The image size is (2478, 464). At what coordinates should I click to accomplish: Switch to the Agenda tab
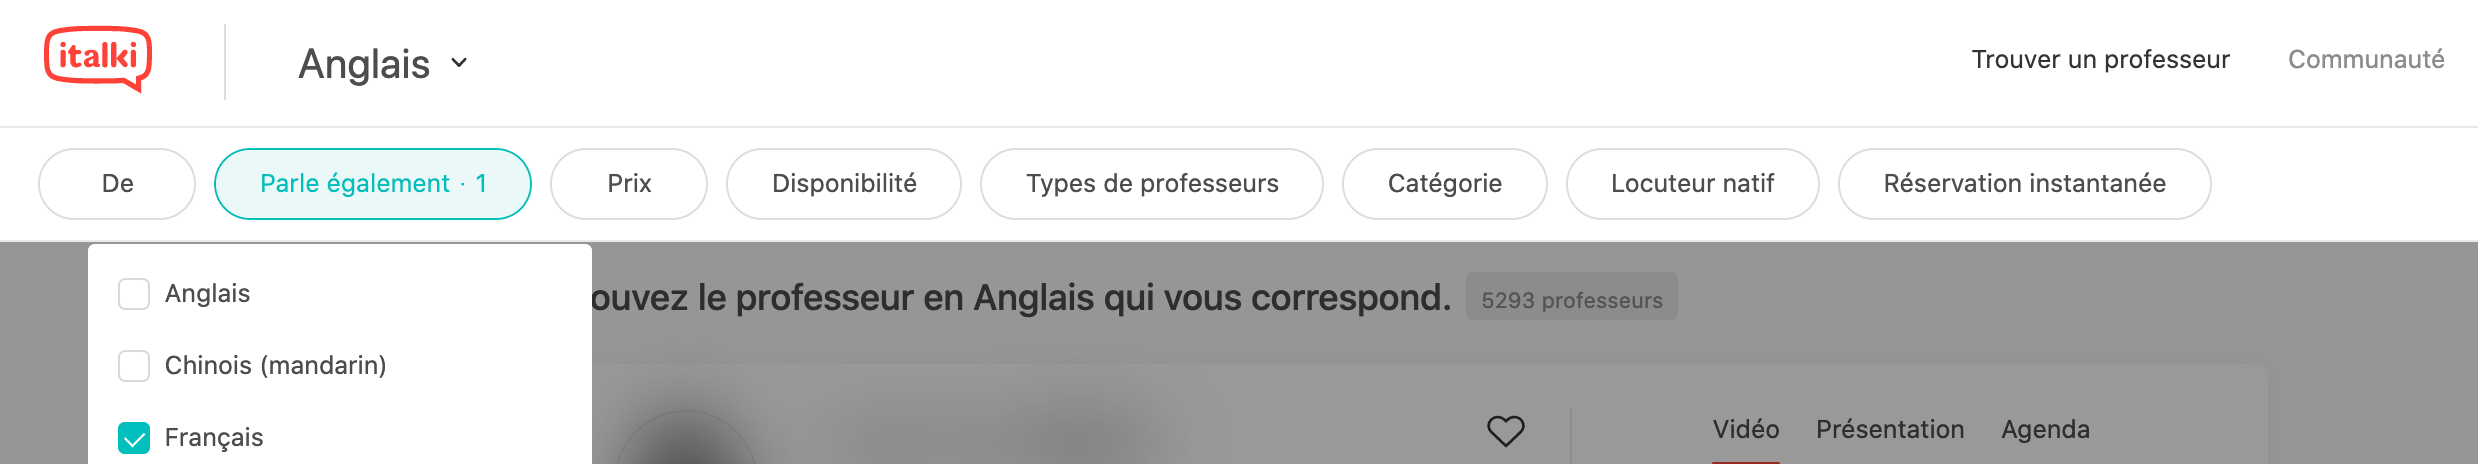point(2045,430)
